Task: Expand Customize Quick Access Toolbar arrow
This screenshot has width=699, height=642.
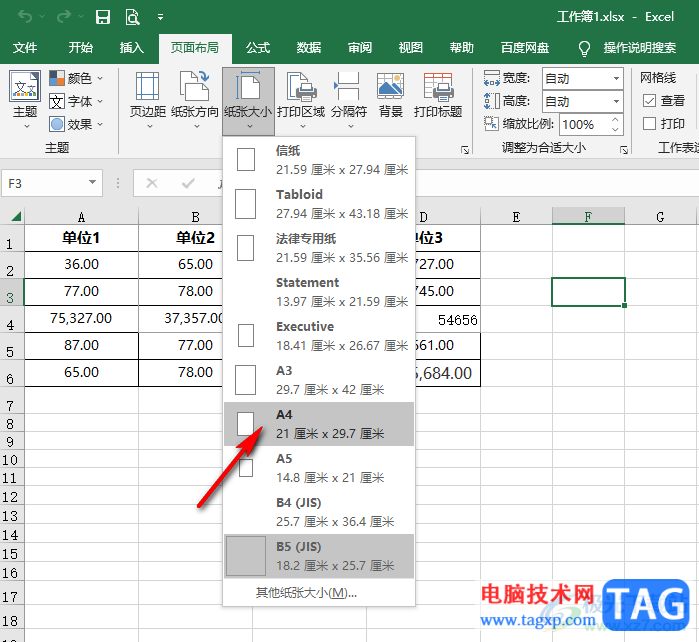Action: tap(160, 17)
